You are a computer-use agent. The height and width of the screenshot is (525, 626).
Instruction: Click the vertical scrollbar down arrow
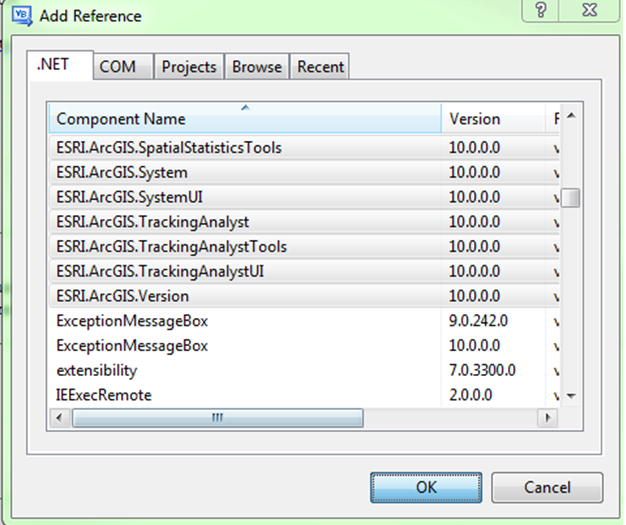click(571, 396)
